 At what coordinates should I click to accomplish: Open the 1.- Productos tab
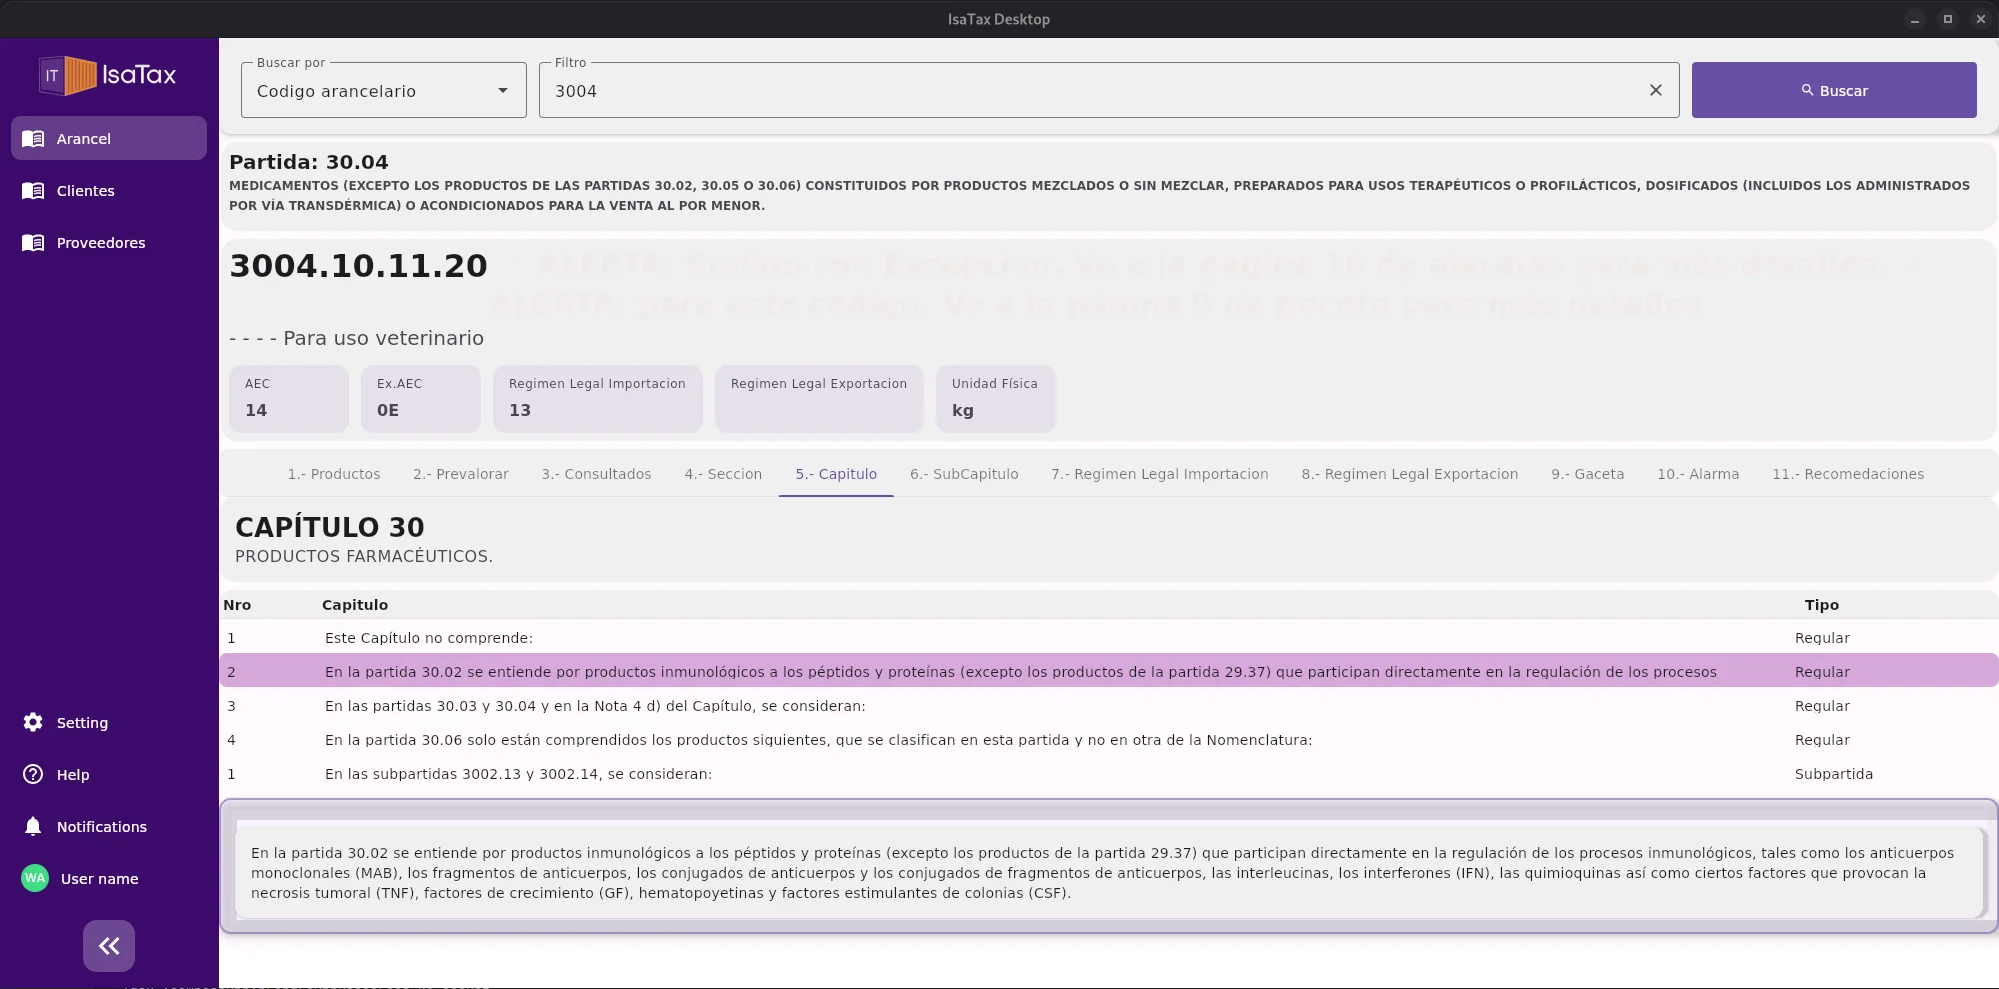click(x=333, y=474)
